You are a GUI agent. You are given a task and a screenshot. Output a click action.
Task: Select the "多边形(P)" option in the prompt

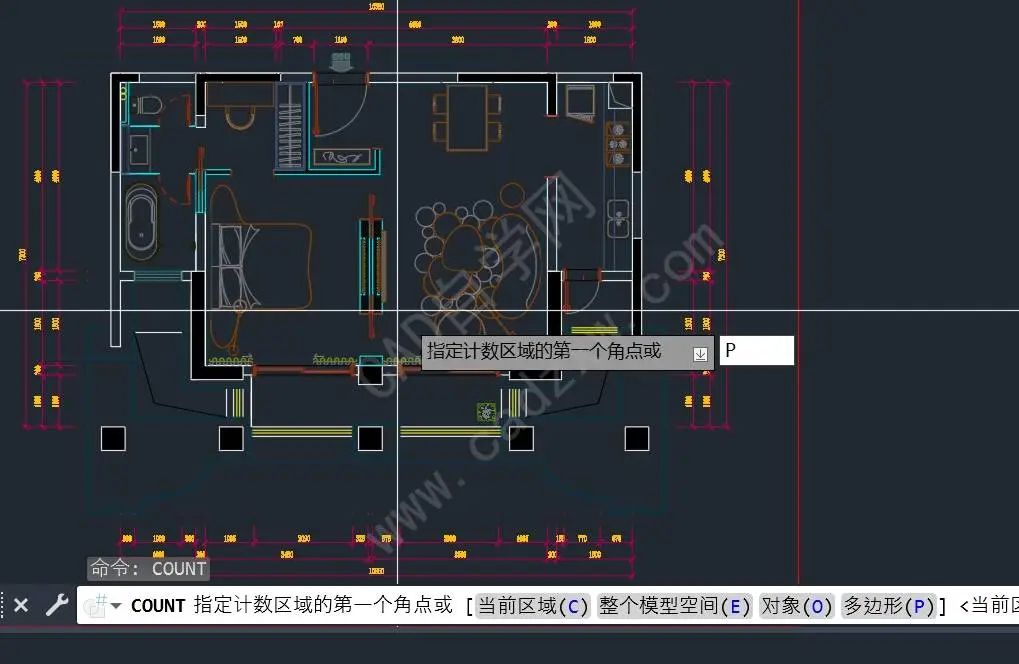[x=888, y=605]
